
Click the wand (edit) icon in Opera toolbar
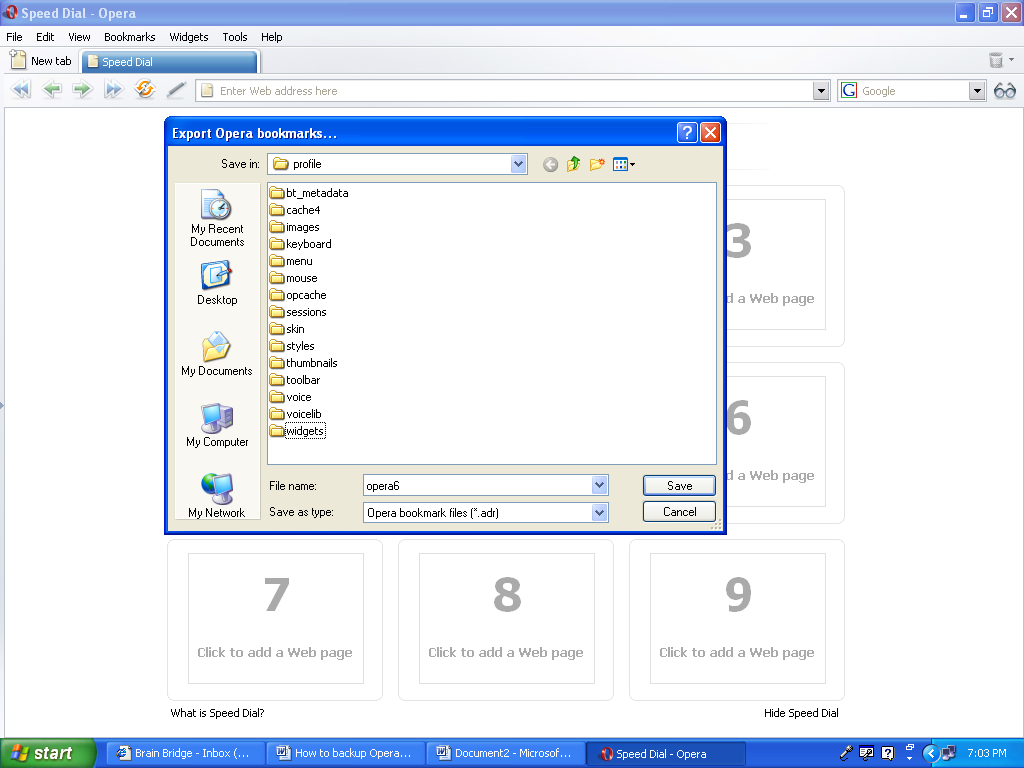coord(176,89)
